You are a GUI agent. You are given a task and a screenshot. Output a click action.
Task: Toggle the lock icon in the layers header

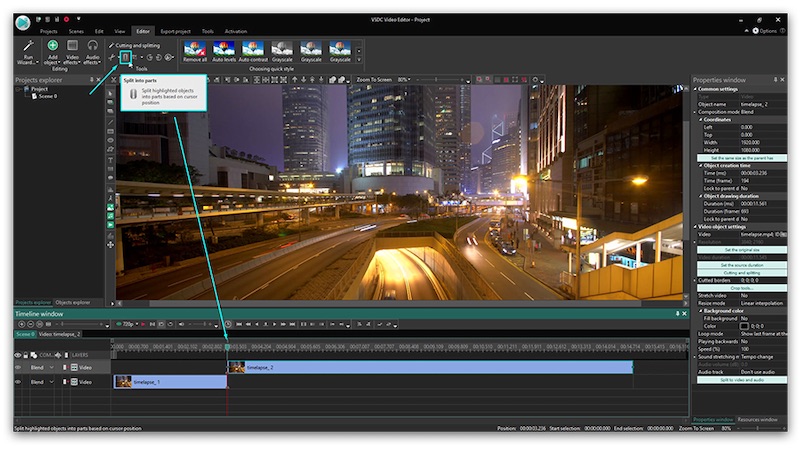(26, 355)
